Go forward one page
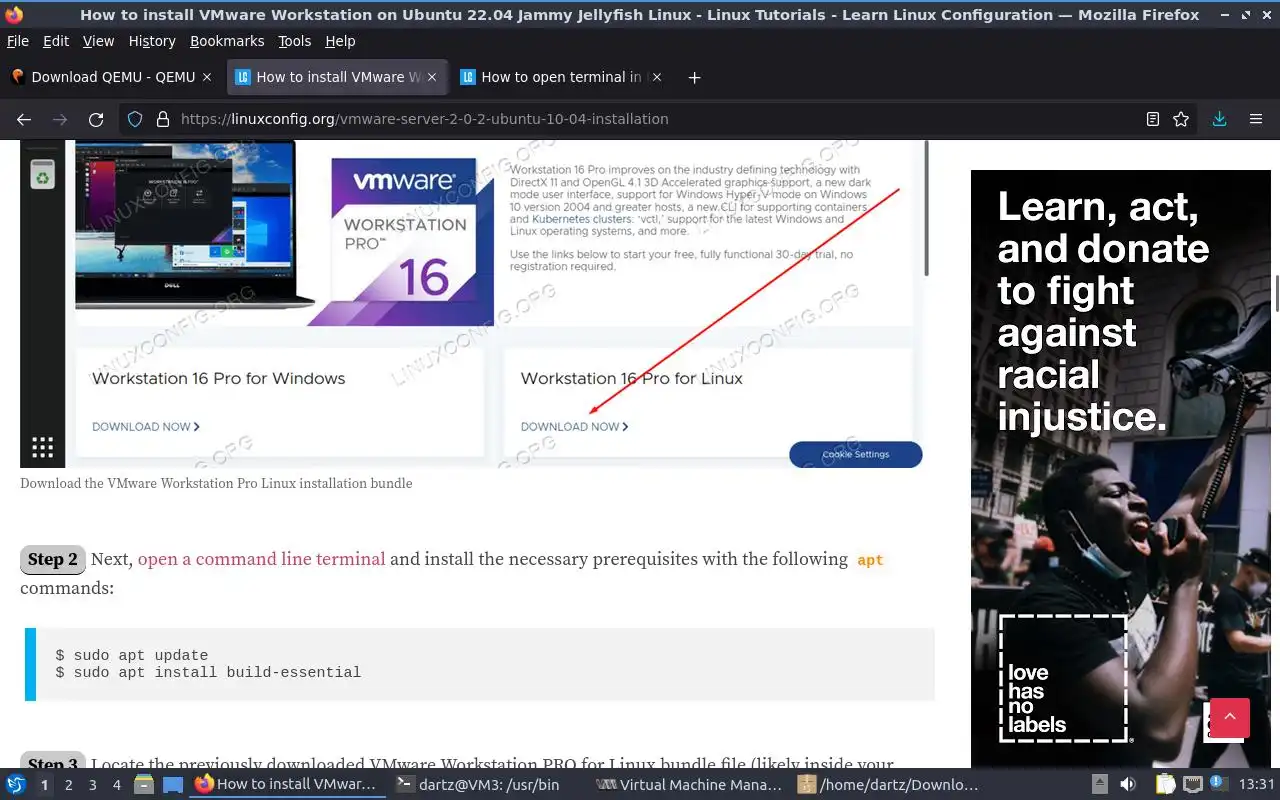 (x=60, y=119)
